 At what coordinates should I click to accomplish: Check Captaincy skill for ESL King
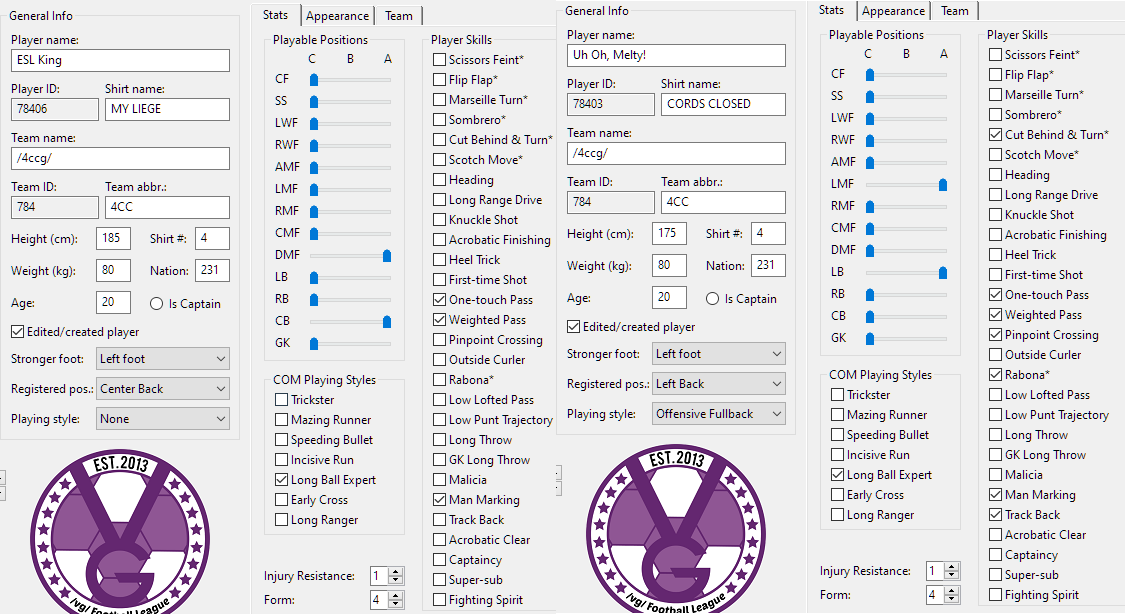point(440,559)
